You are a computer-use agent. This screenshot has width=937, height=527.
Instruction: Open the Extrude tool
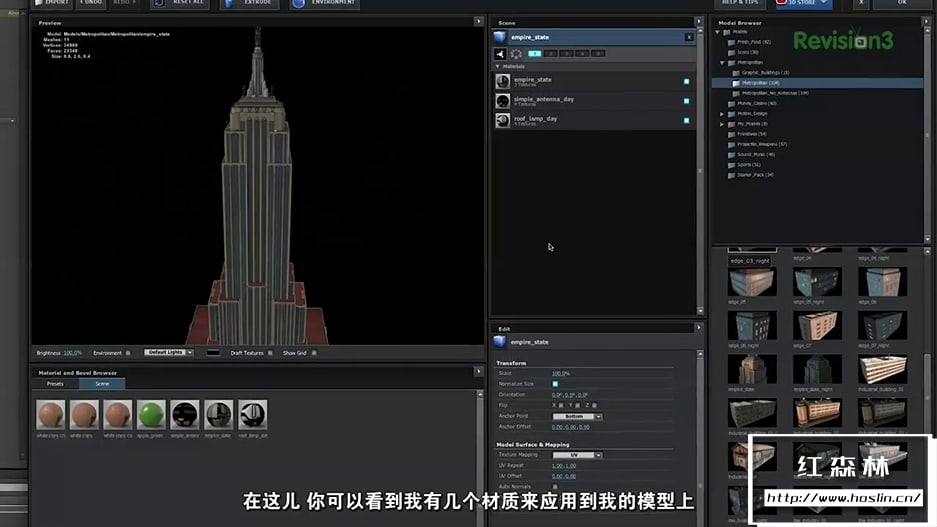(x=250, y=3)
